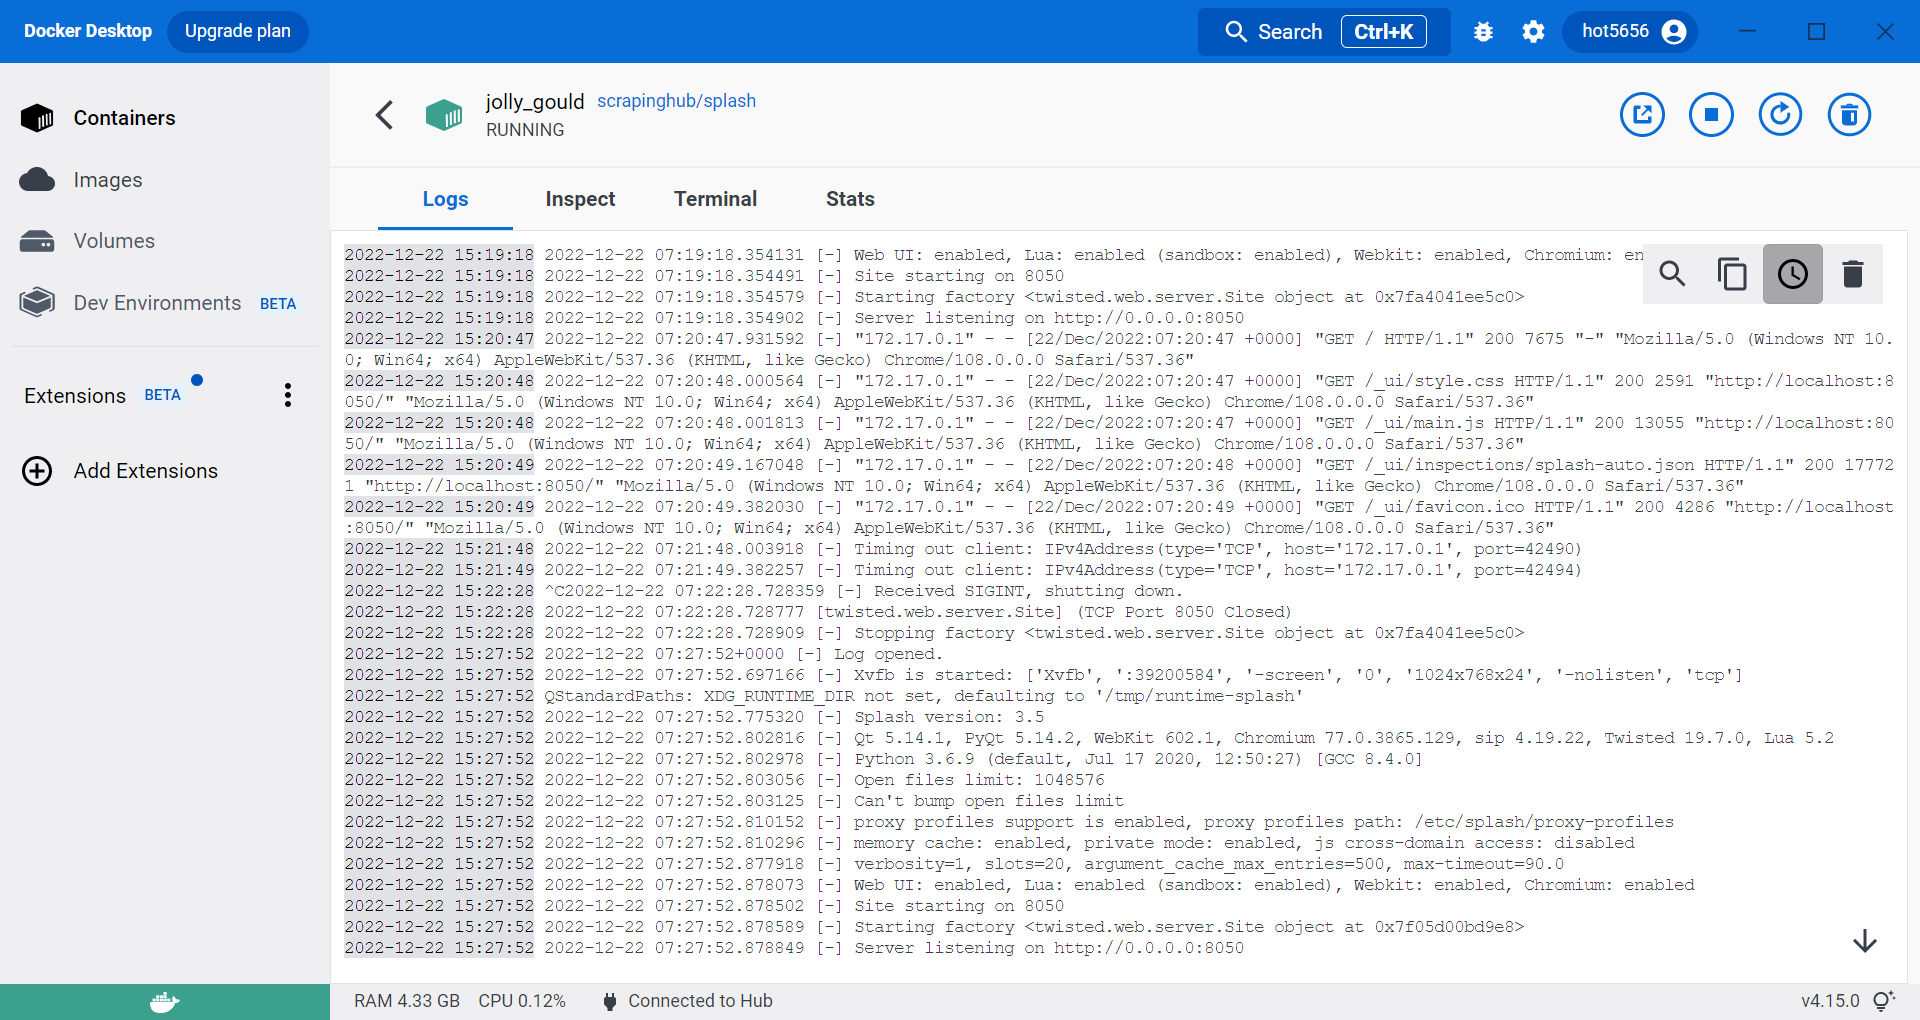Toggle timestamps display in logs

(1792, 273)
